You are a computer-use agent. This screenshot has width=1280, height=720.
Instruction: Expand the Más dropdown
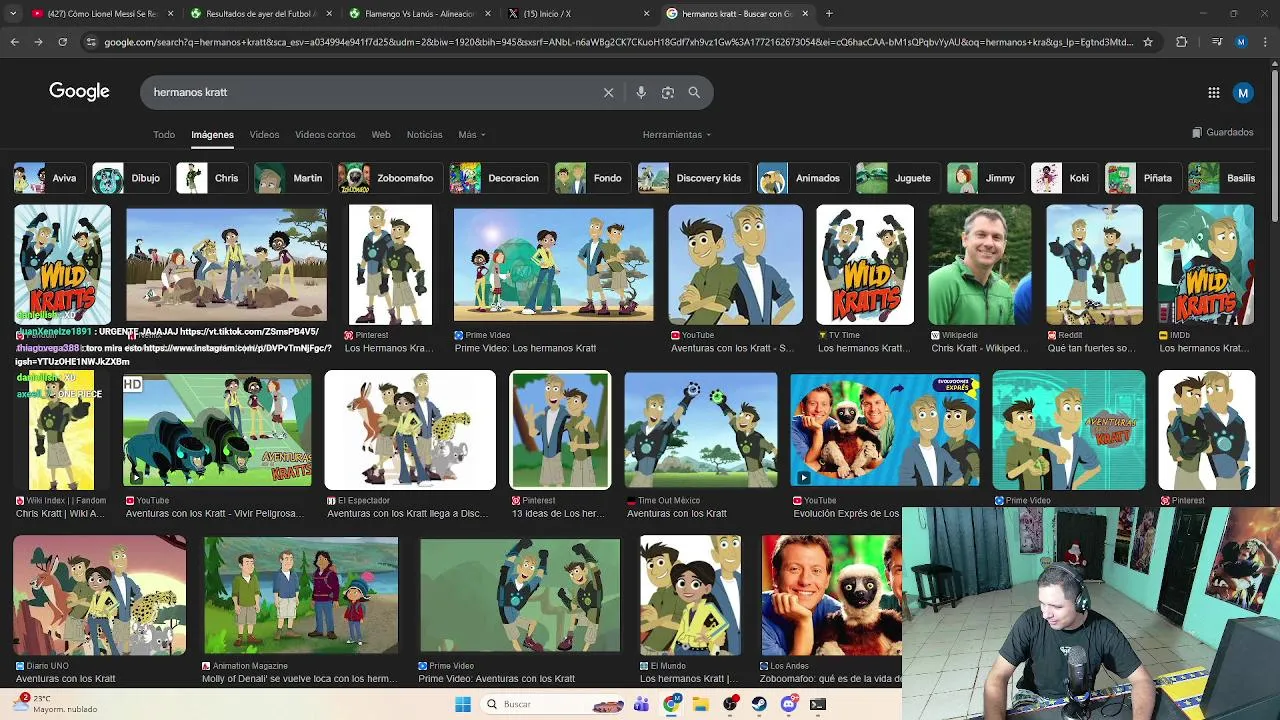pos(471,134)
